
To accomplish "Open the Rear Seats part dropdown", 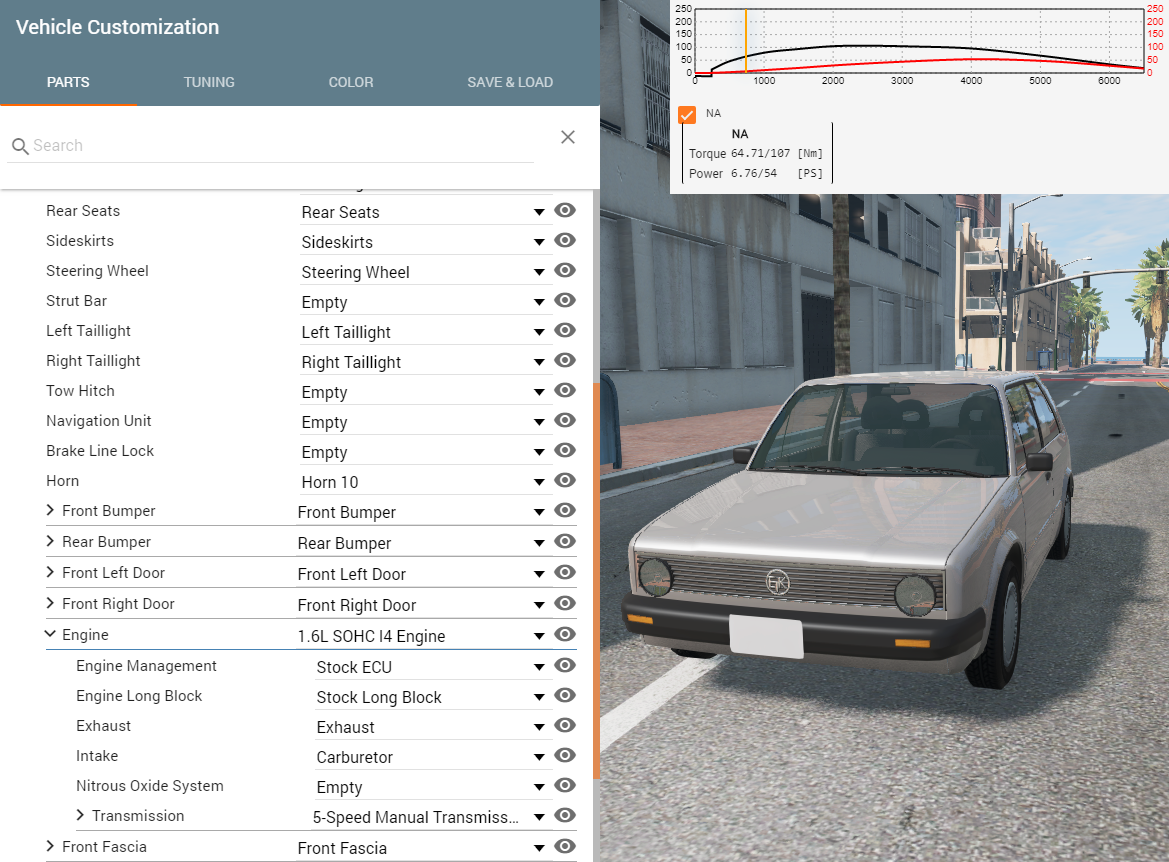I will coord(426,213).
